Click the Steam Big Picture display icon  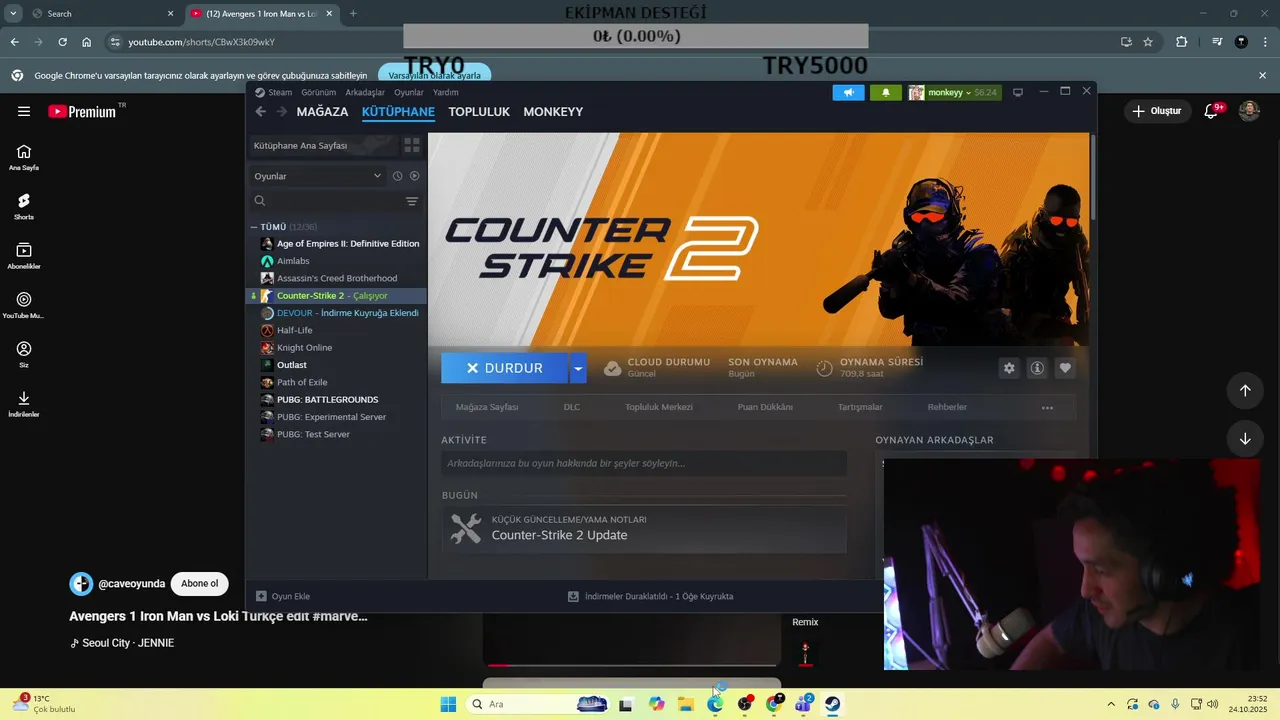(1018, 92)
